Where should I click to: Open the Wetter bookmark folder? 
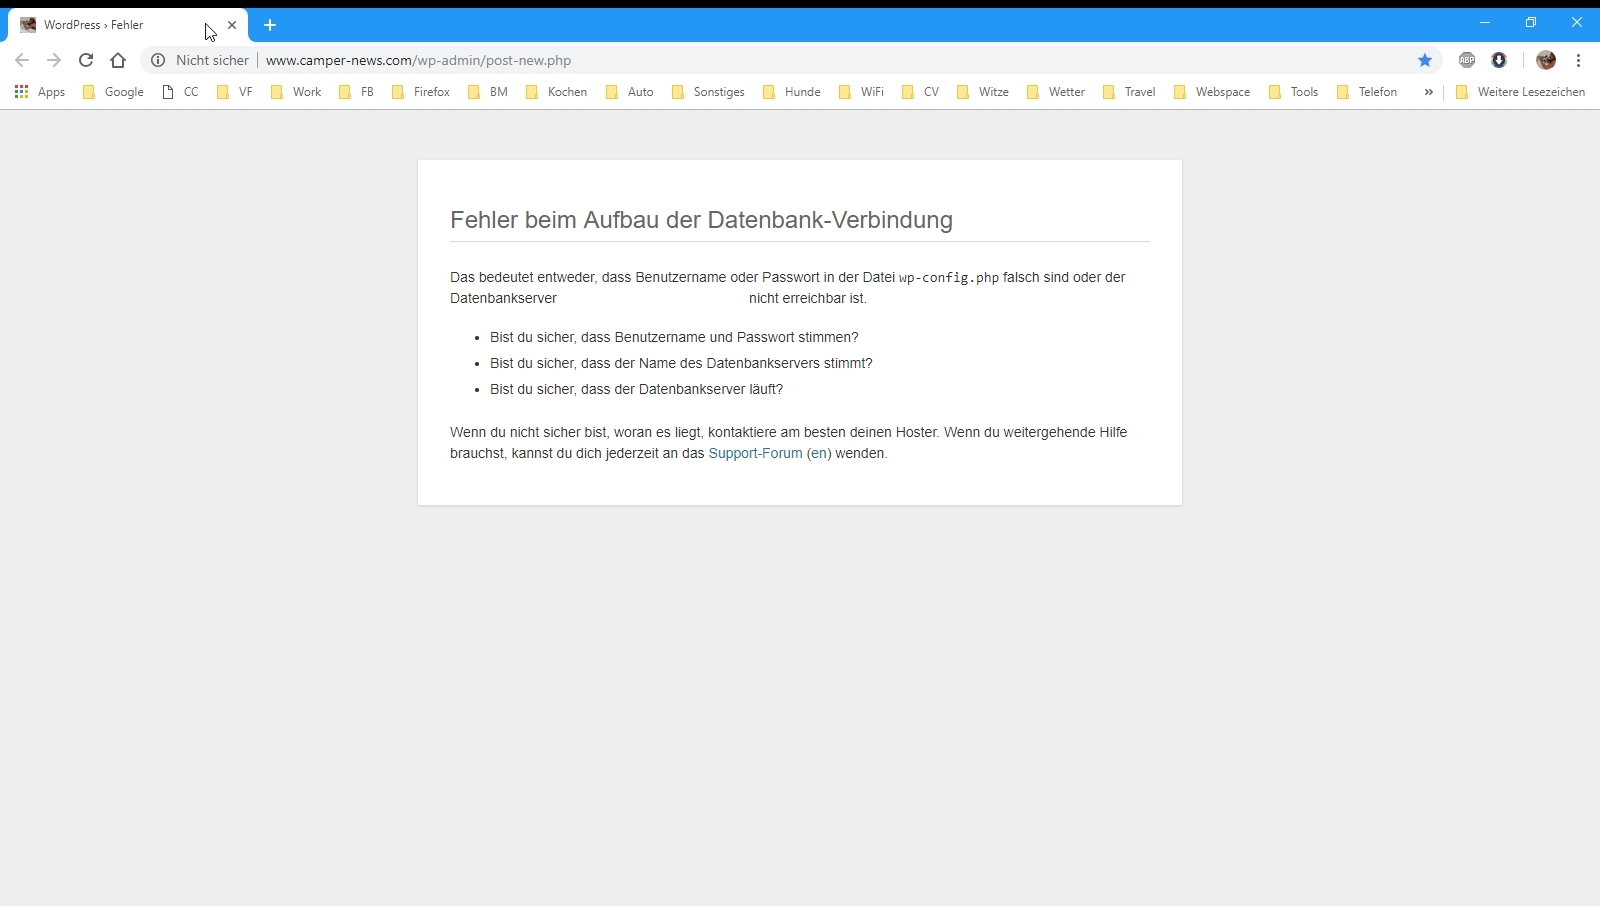[1055, 92]
